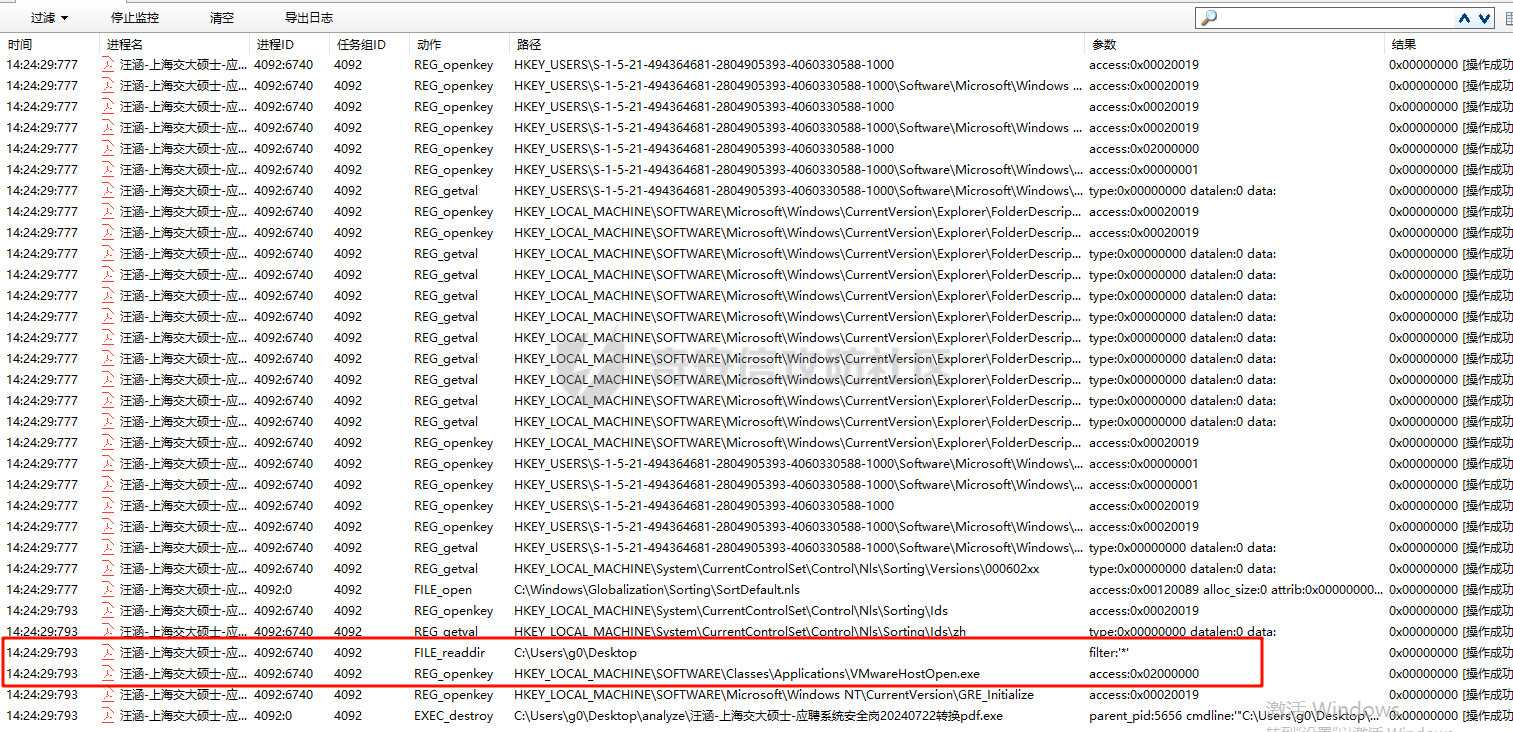This screenshot has height=732, width=1513.
Task: Jump to next search match arrow
Action: (x=1484, y=18)
